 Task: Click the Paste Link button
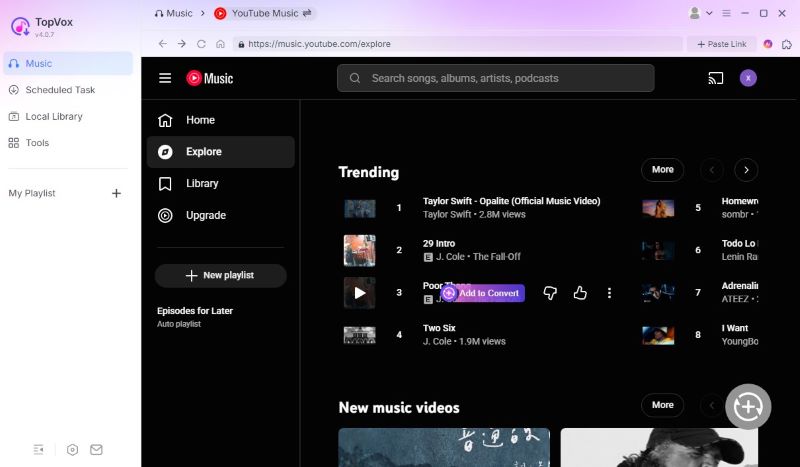point(722,44)
